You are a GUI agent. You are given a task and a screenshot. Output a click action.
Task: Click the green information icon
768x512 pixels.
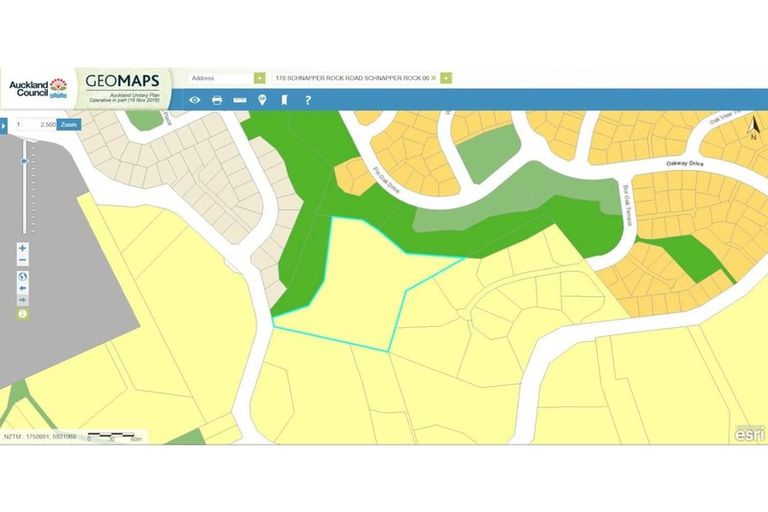23,314
